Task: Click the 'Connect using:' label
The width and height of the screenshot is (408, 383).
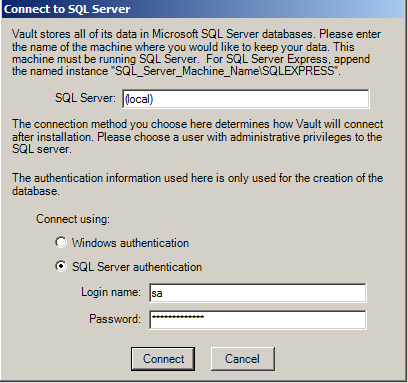Action: pos(73,219)
